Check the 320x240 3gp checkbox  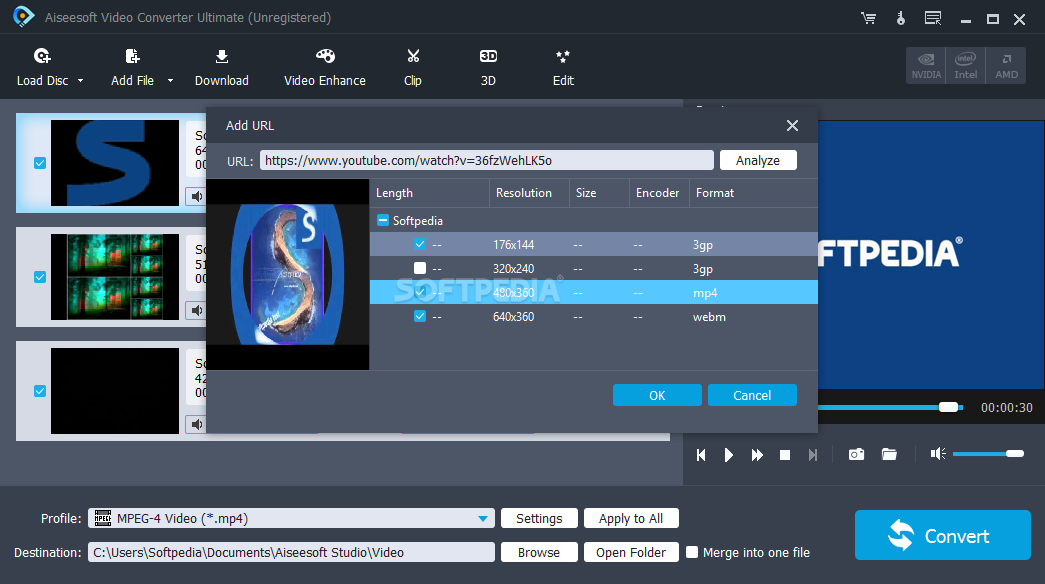click(420, 268)
